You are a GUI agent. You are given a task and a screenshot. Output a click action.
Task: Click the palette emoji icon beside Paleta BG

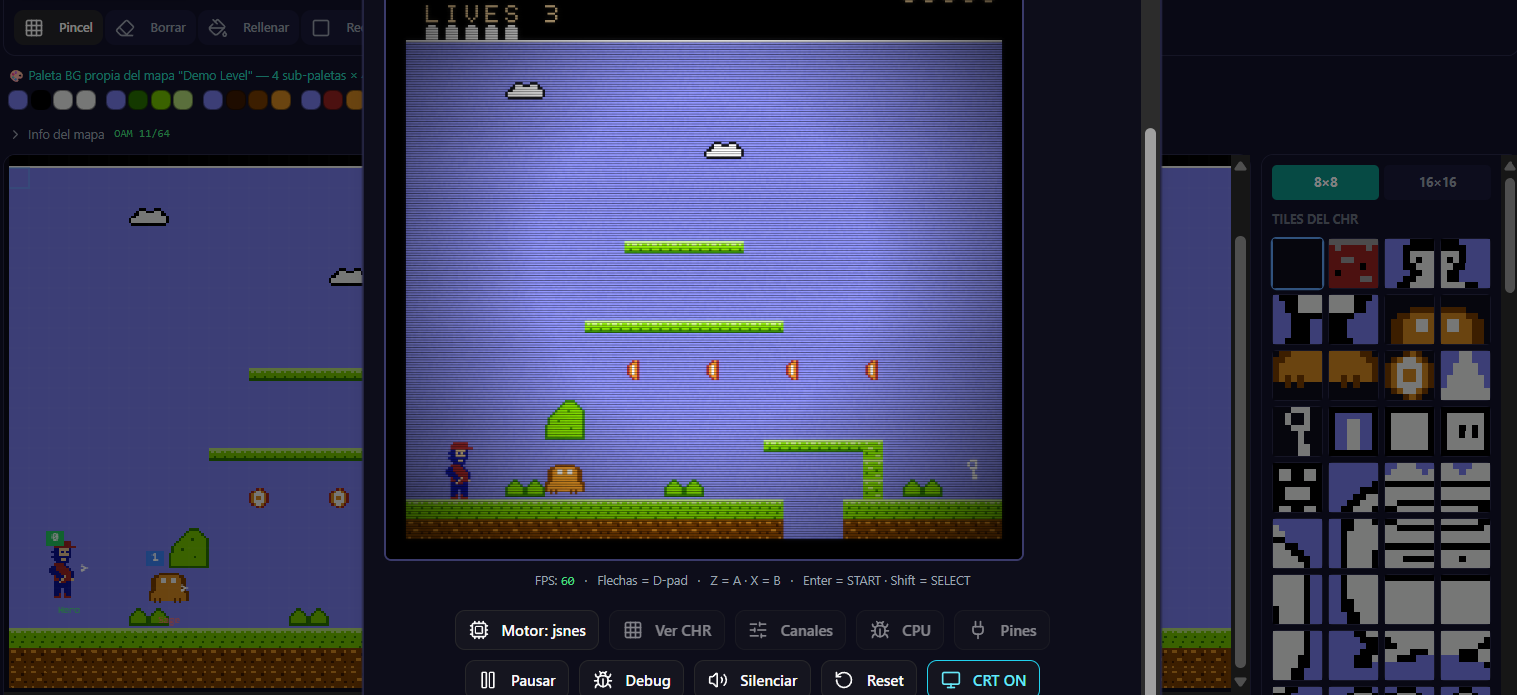16,76
